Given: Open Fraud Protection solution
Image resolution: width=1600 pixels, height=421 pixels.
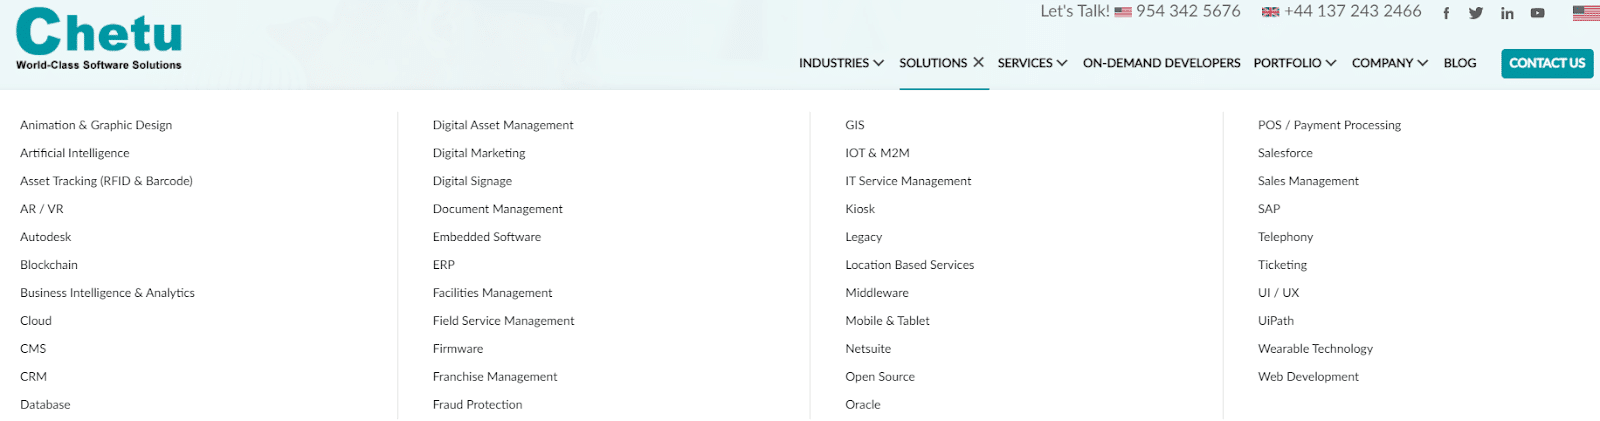Looking at the screenshot, I should [x=478, y=405].
